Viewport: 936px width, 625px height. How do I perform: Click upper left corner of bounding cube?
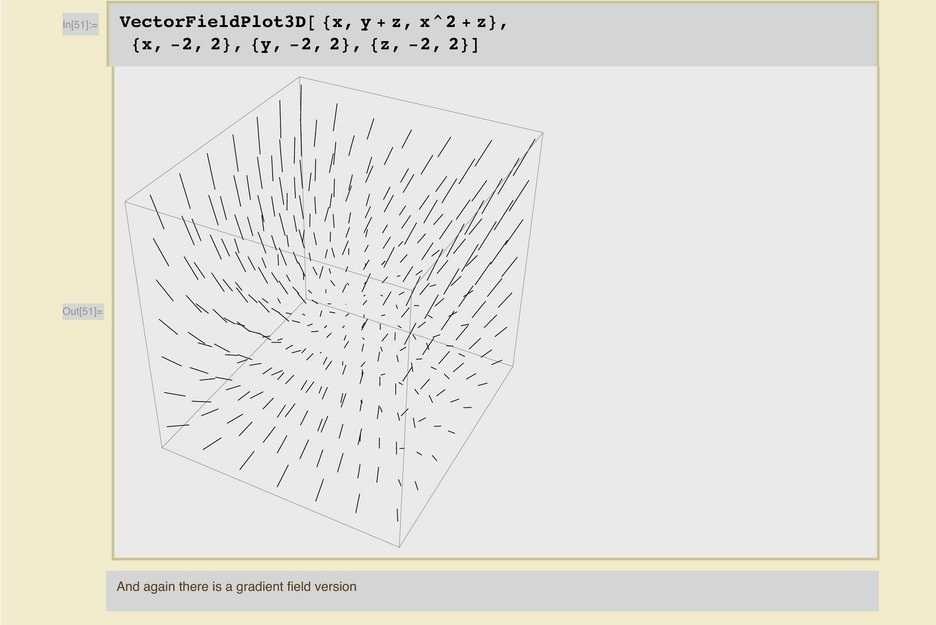tap(125, 202)
